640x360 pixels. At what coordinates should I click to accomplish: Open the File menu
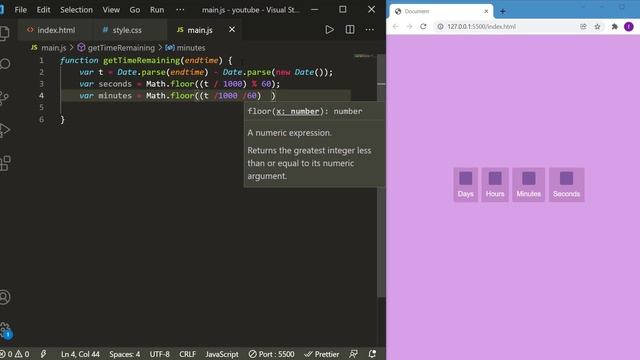pos(20,9)
